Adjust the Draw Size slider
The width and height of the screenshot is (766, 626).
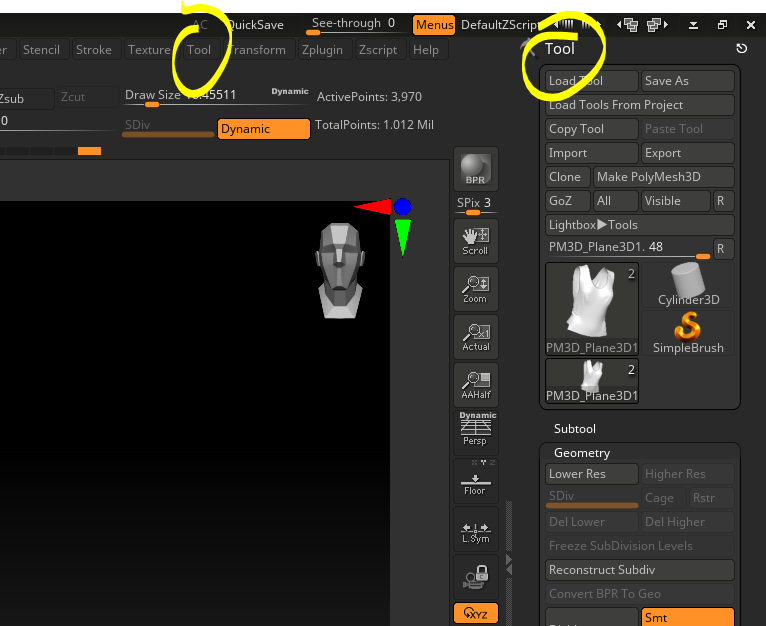click(x=180, y=98)
